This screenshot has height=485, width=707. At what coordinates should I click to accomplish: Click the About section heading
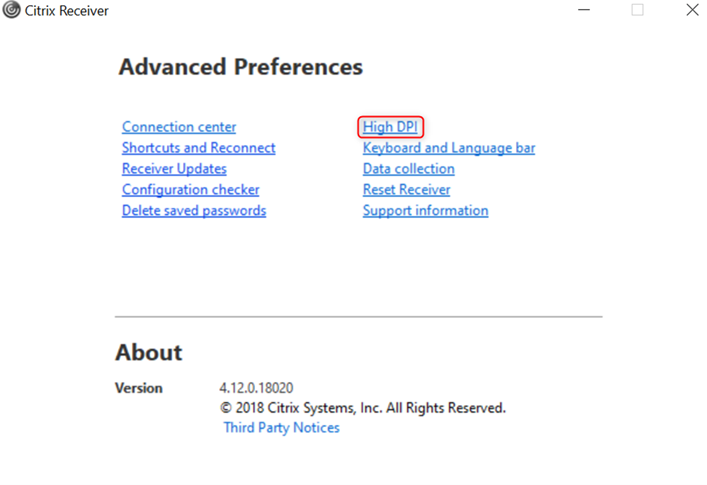click(x=149, y=352)
